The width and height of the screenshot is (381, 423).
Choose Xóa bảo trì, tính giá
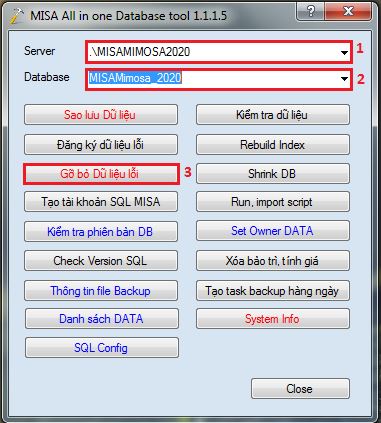(x=273, y=260)
